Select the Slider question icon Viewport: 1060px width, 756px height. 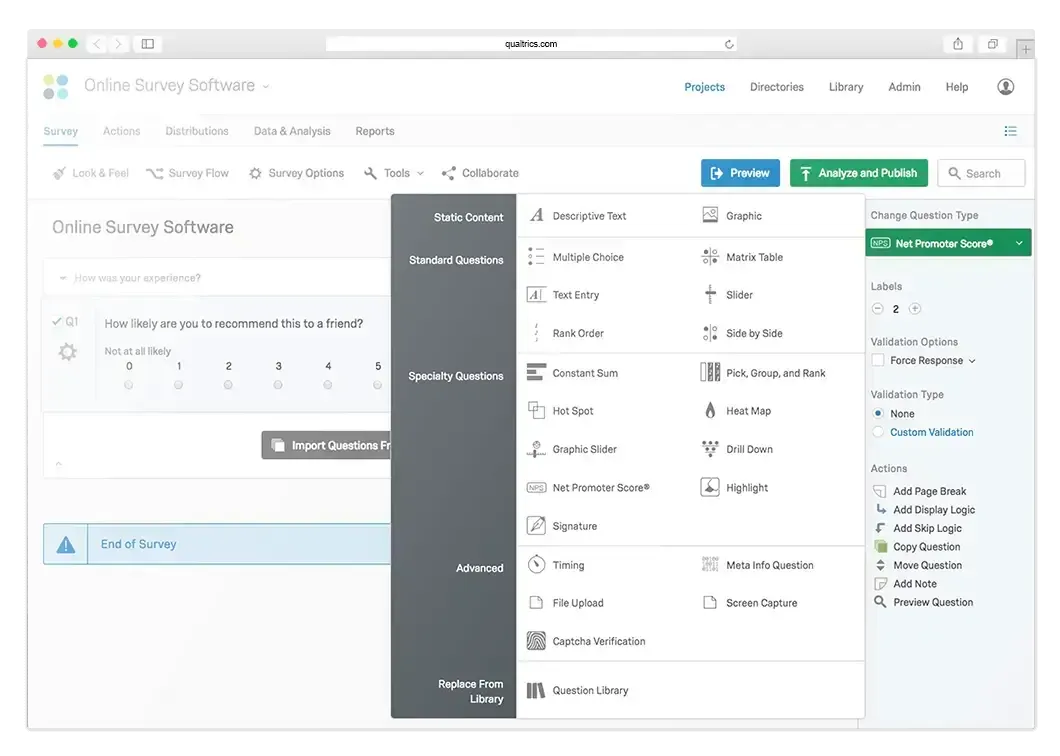pyautogui.click(x=710, y=294)
